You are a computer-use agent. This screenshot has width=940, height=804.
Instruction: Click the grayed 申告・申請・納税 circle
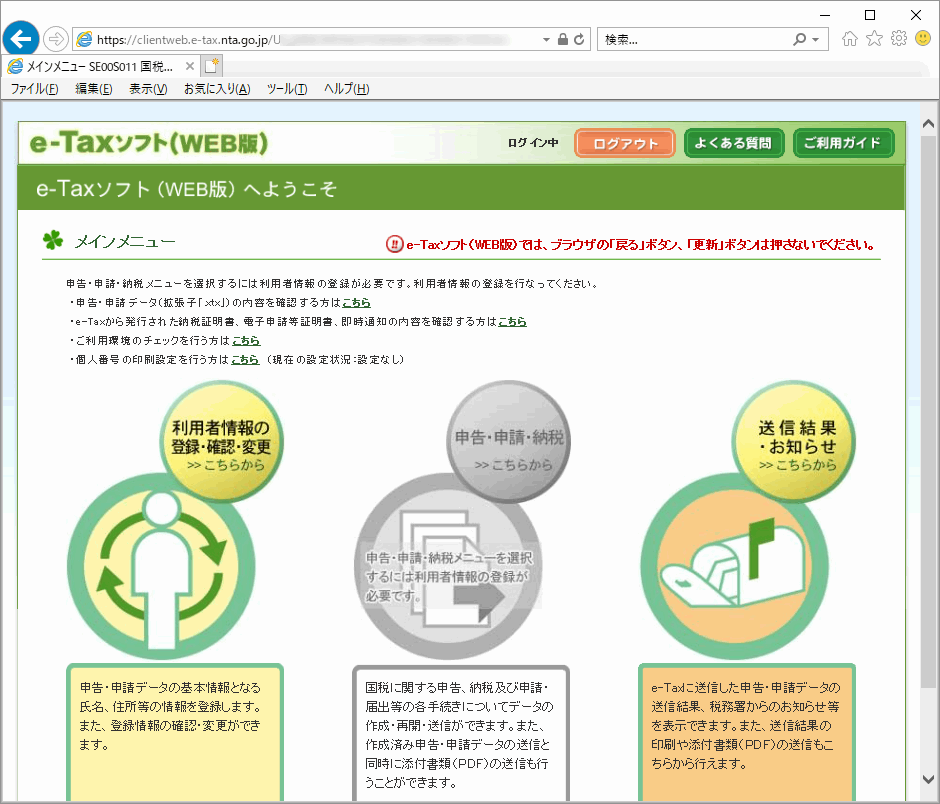point(508,442)
